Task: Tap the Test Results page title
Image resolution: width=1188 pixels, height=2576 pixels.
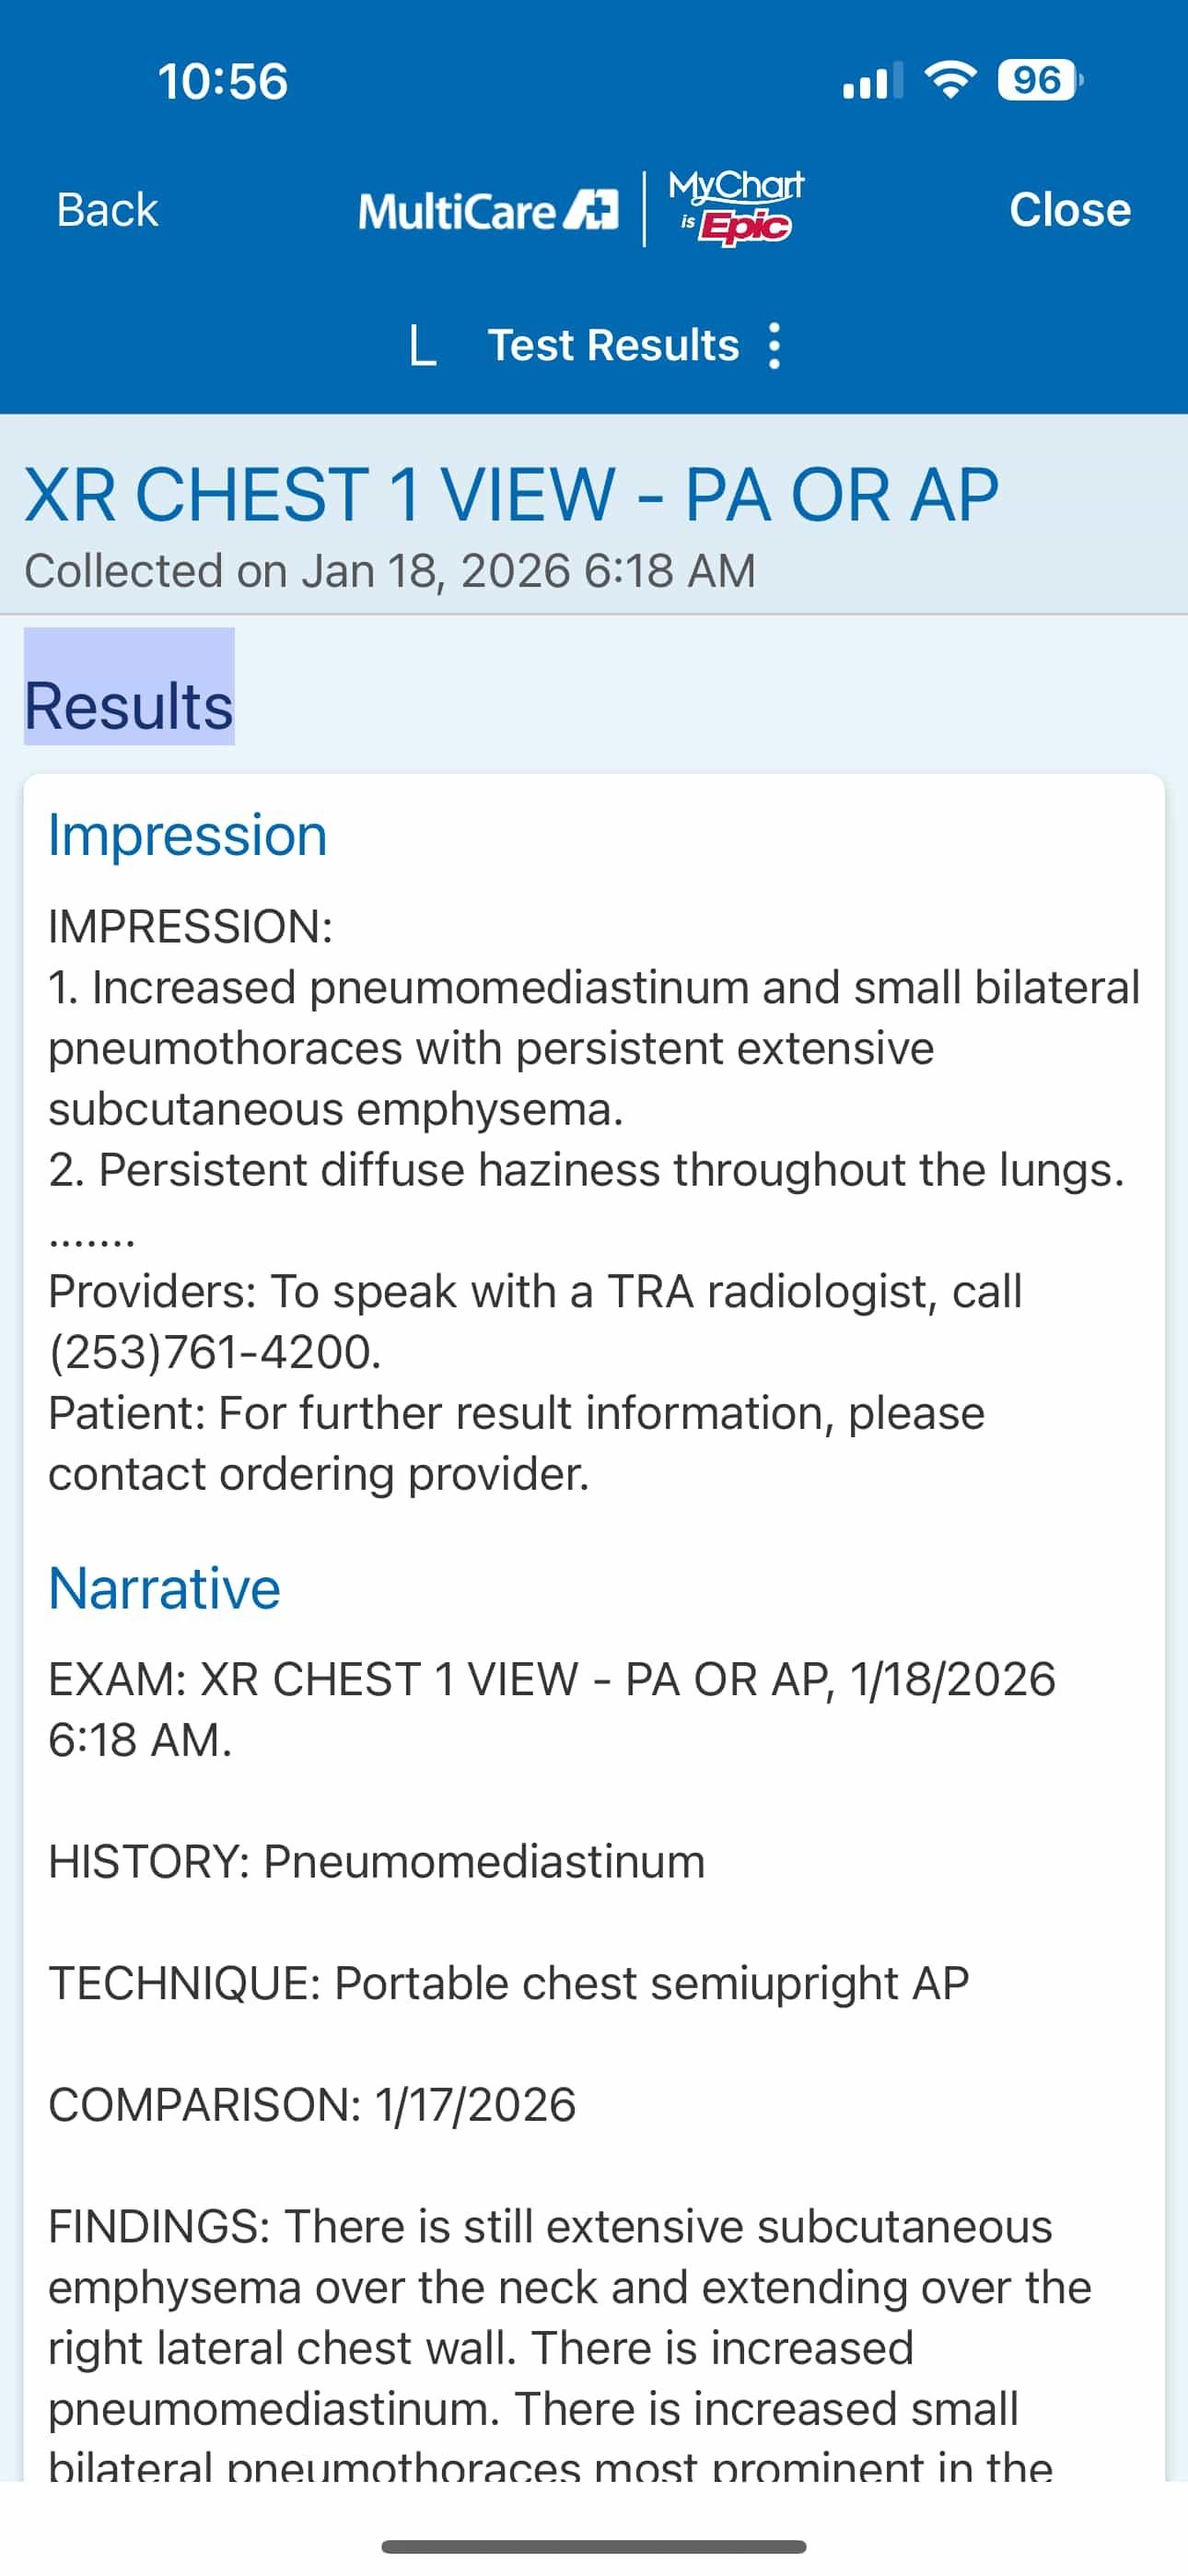Action: [613, 346]
